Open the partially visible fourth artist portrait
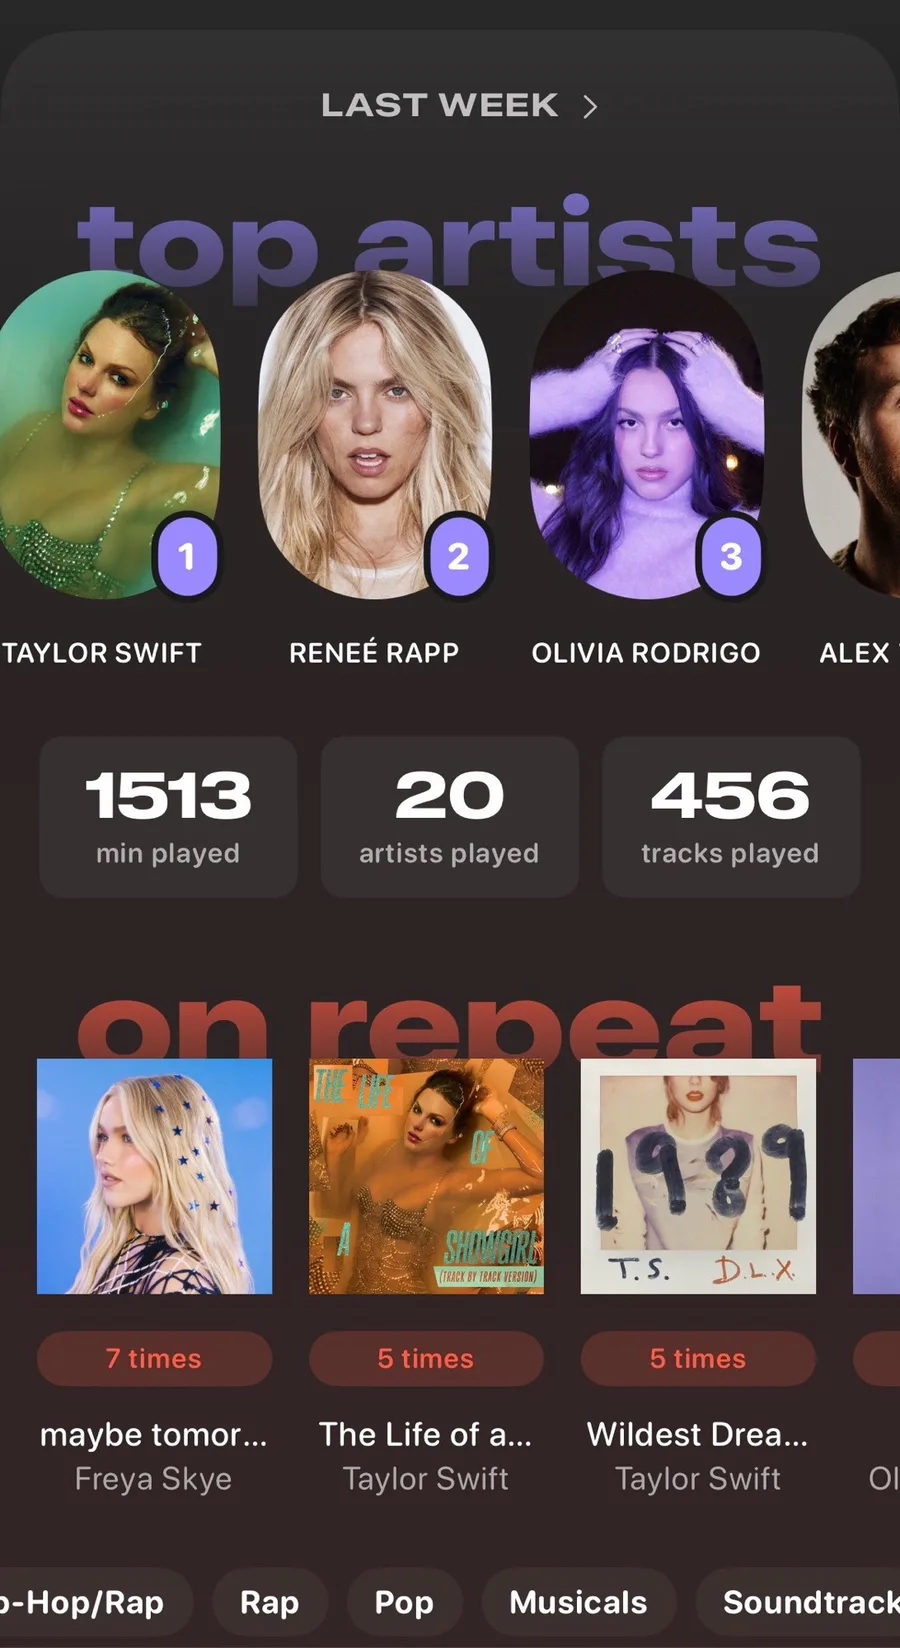Screen dimensions: 900x1648 [x=852, y=435]
